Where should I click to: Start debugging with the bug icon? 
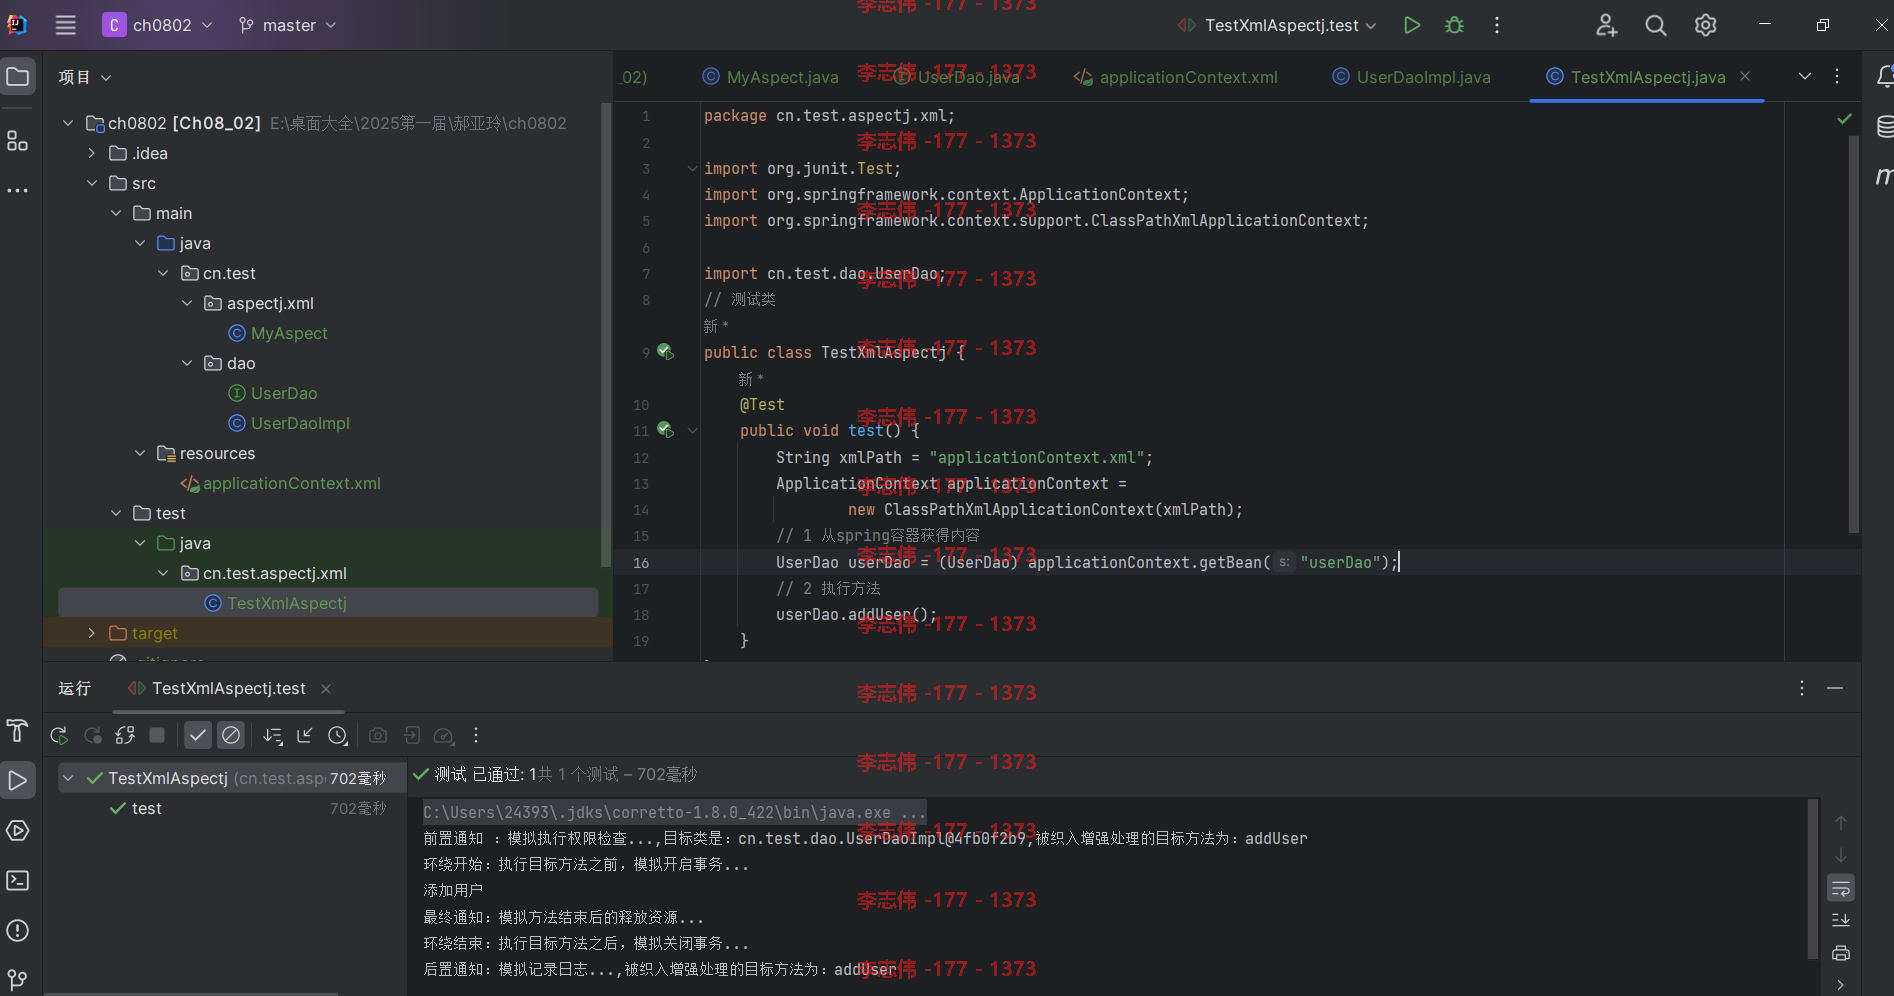[x=1454, y=25]
